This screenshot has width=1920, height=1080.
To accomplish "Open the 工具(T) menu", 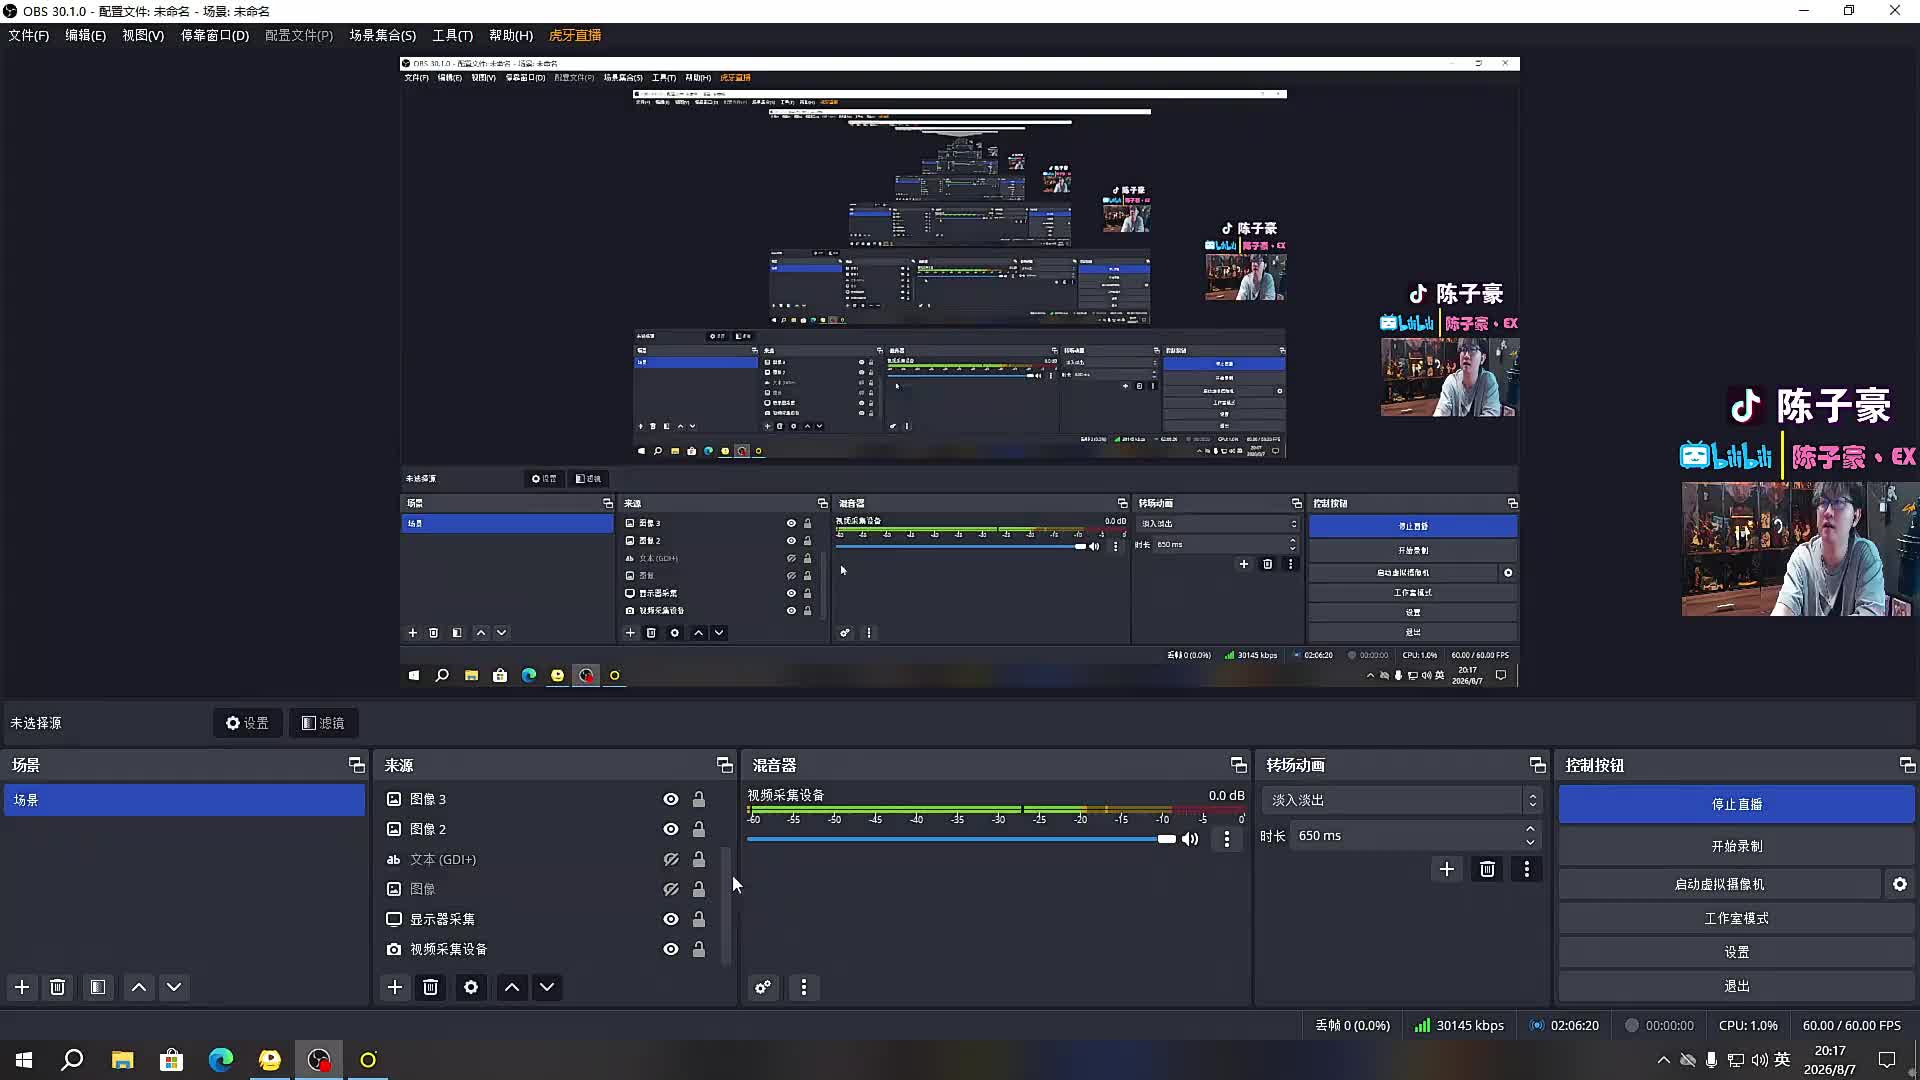I will (x=452, y=35).
